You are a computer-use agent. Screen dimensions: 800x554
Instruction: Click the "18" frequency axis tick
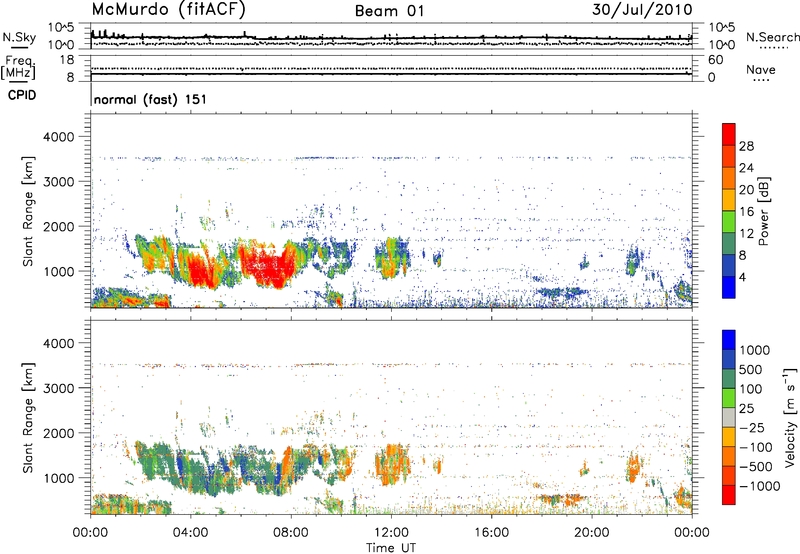[x=66, y=60]
